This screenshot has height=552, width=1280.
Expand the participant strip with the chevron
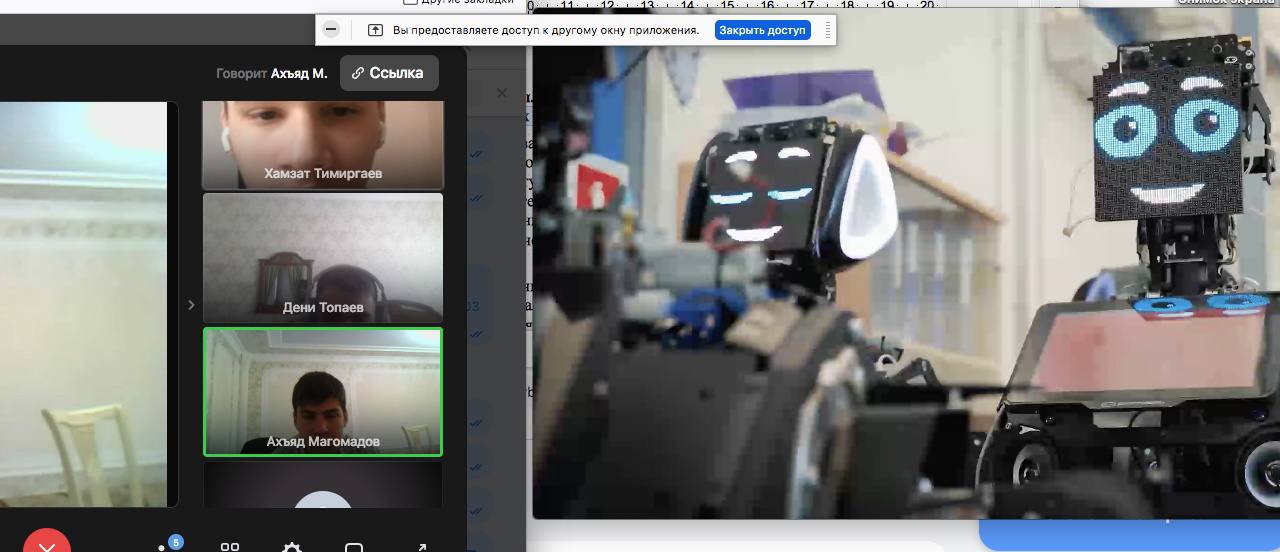click(x=191, y=305)
